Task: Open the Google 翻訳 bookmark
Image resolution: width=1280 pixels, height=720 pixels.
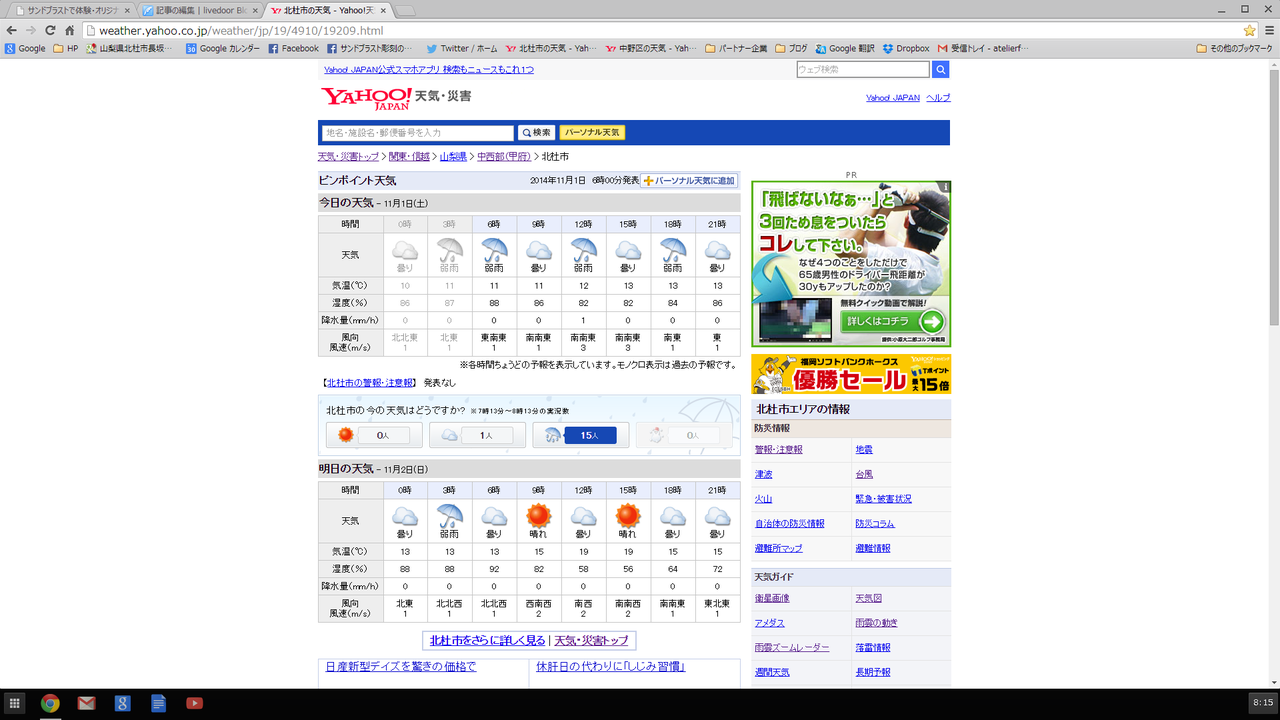Action: tap(845, 48)
